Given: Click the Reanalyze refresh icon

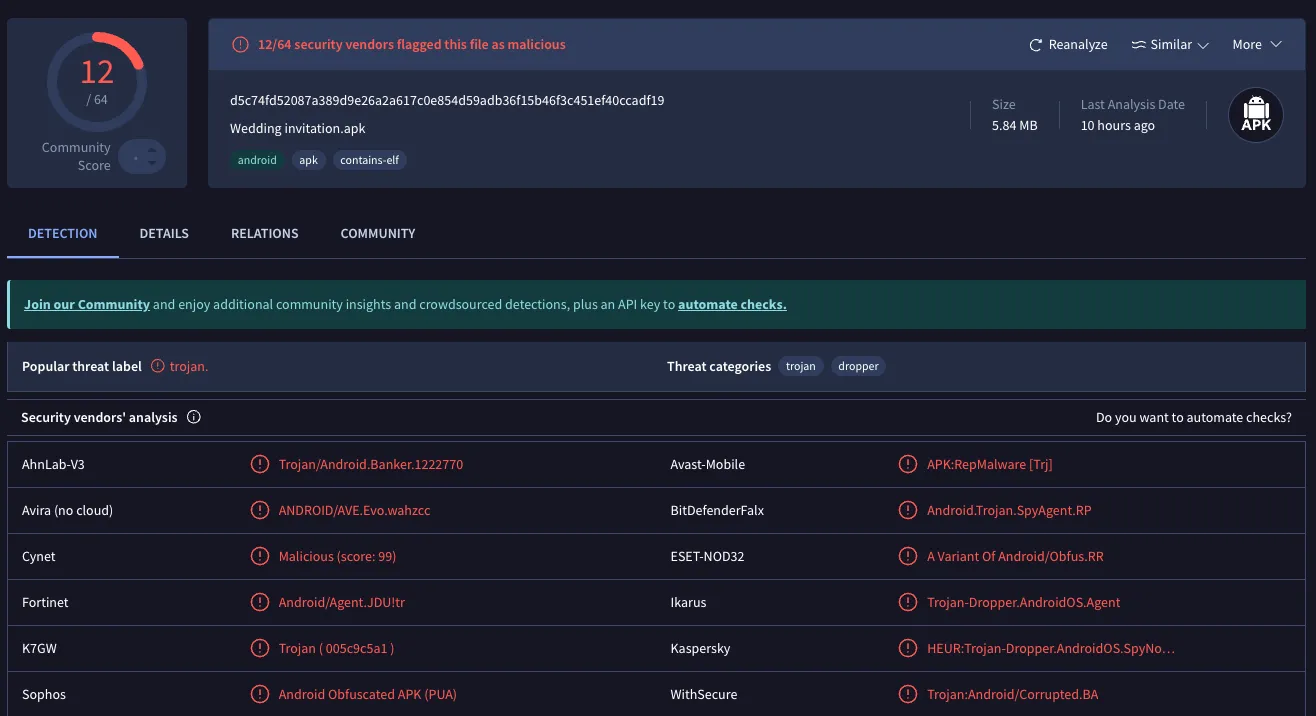Looking at the screenshot, I should (1036, 45).
